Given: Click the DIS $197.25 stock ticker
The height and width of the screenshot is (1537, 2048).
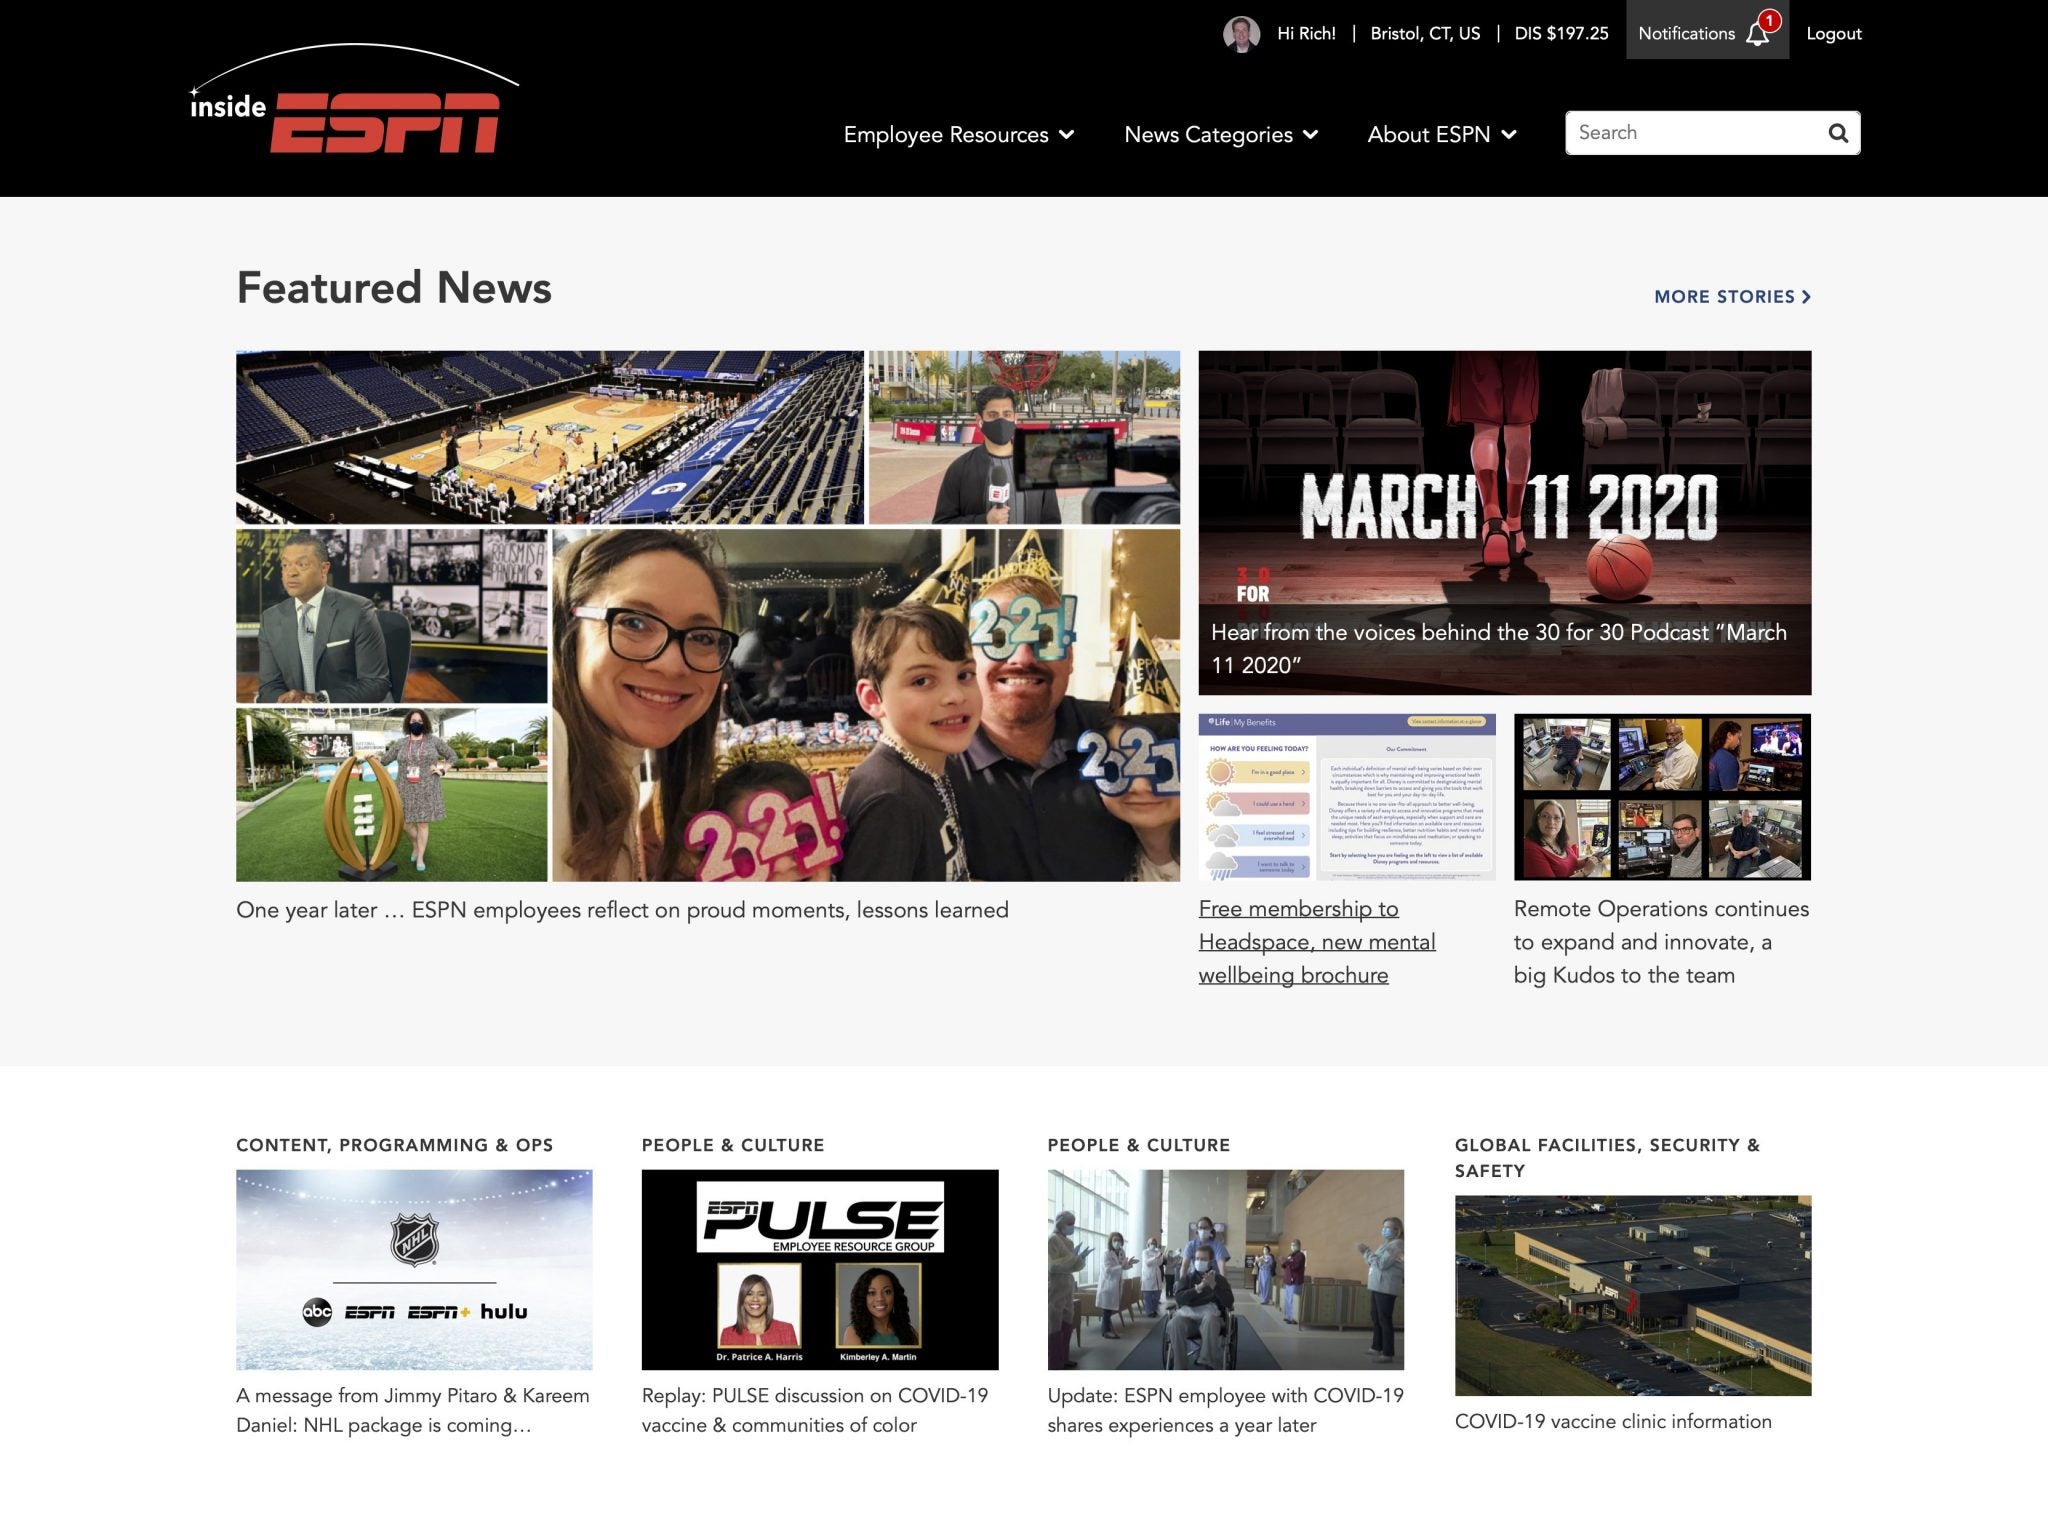Looking at the screenshot, I should coord(1561,33).
